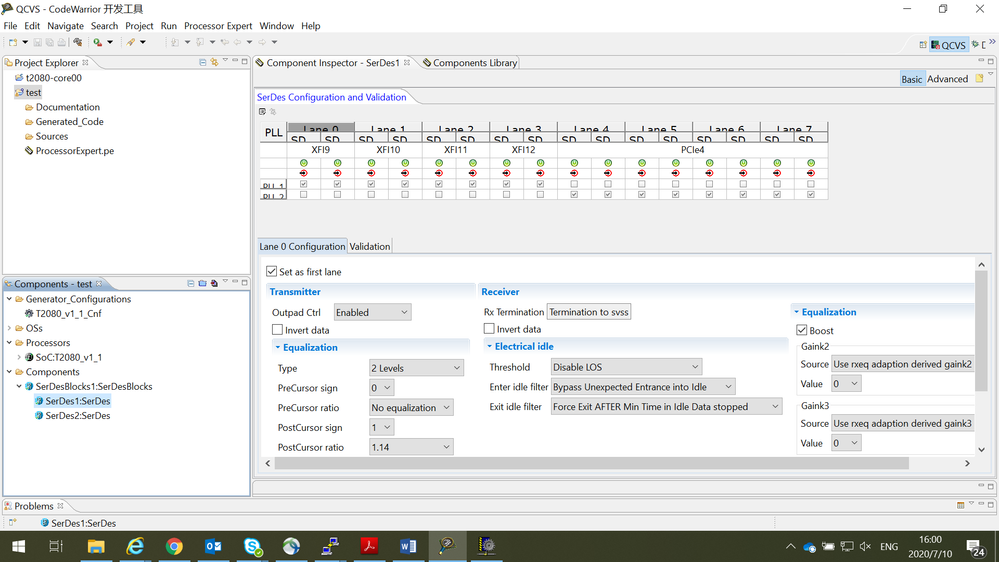999x562 pixels.
Task: Click the folder icon in Components panel toolbar
Action: (x=203, y=284)
